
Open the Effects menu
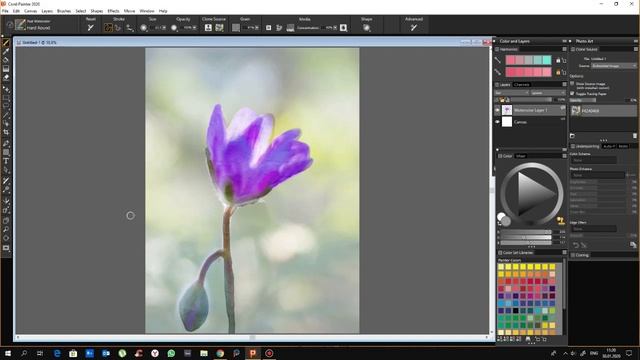[x=113, y=11]
